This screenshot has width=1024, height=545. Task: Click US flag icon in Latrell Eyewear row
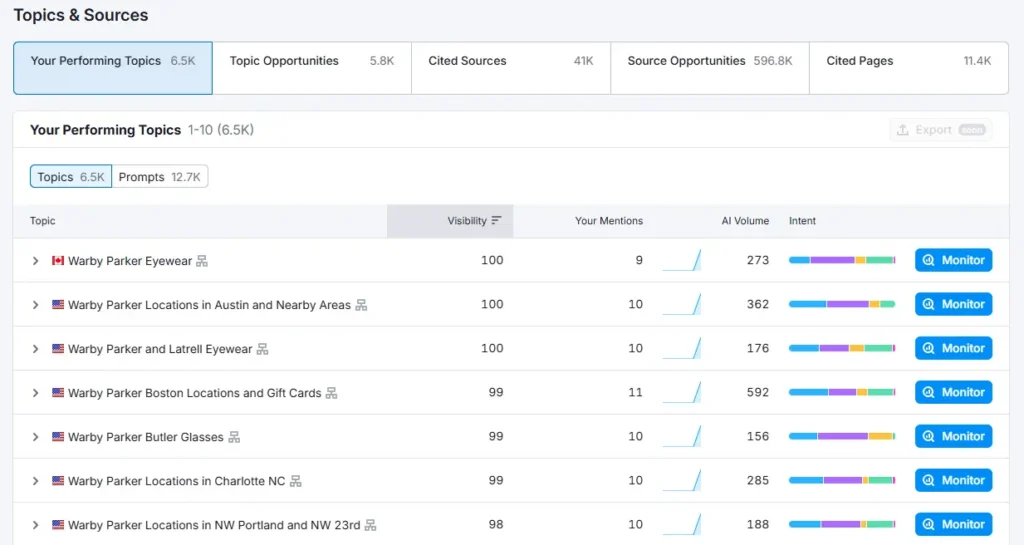pos(58,349)
